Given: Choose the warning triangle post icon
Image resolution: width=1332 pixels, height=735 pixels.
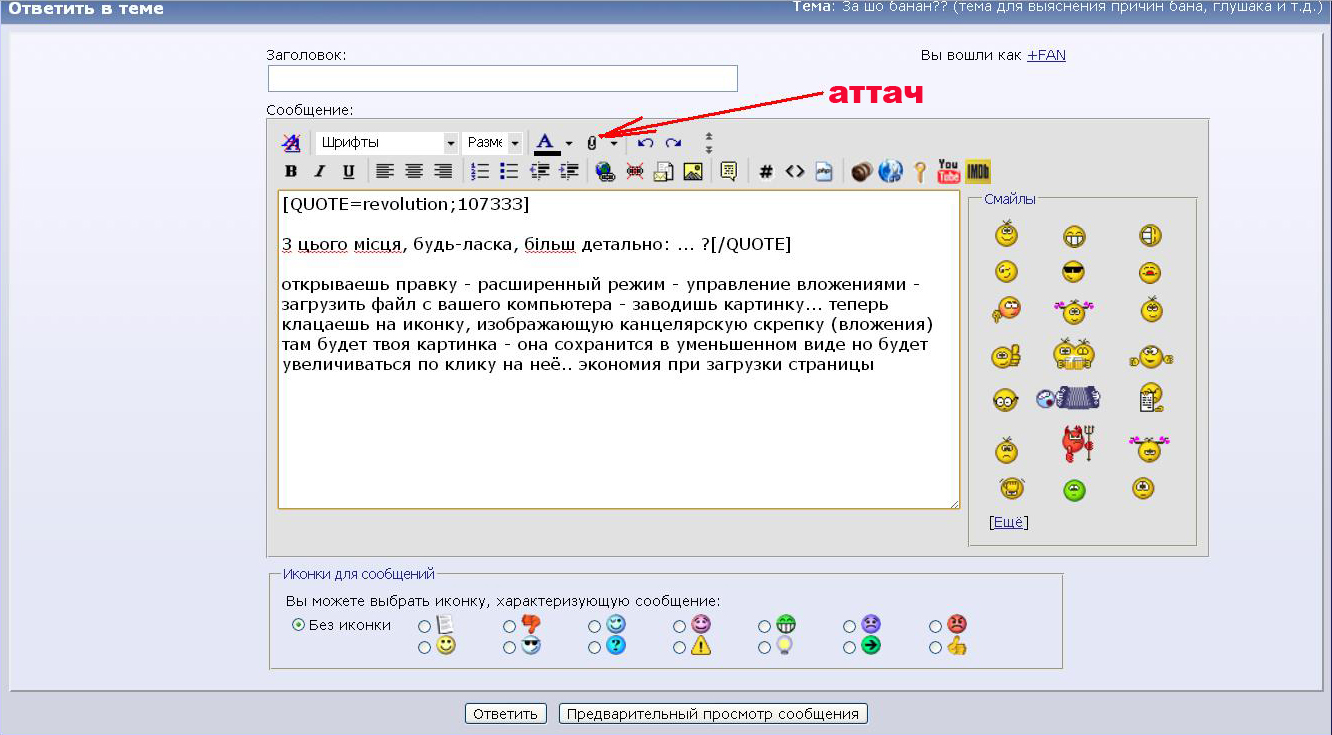Looking at the screenshot, I should (680, 647).
